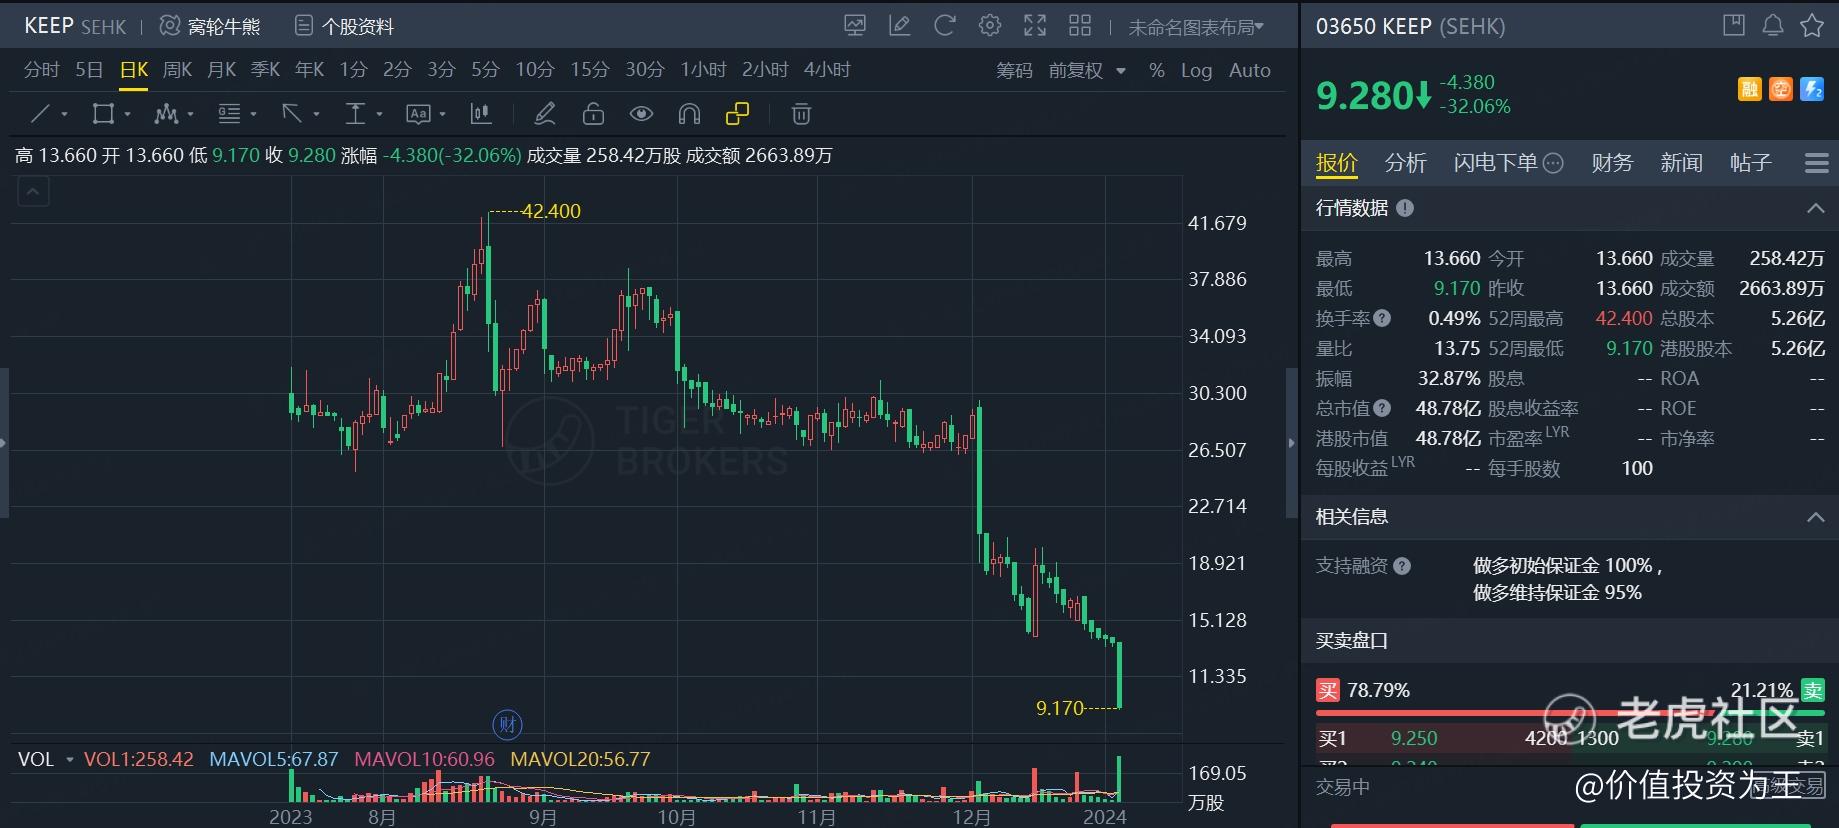
Task: Add KEEP to watchlist with star icon
Action: pos(1812,26)
